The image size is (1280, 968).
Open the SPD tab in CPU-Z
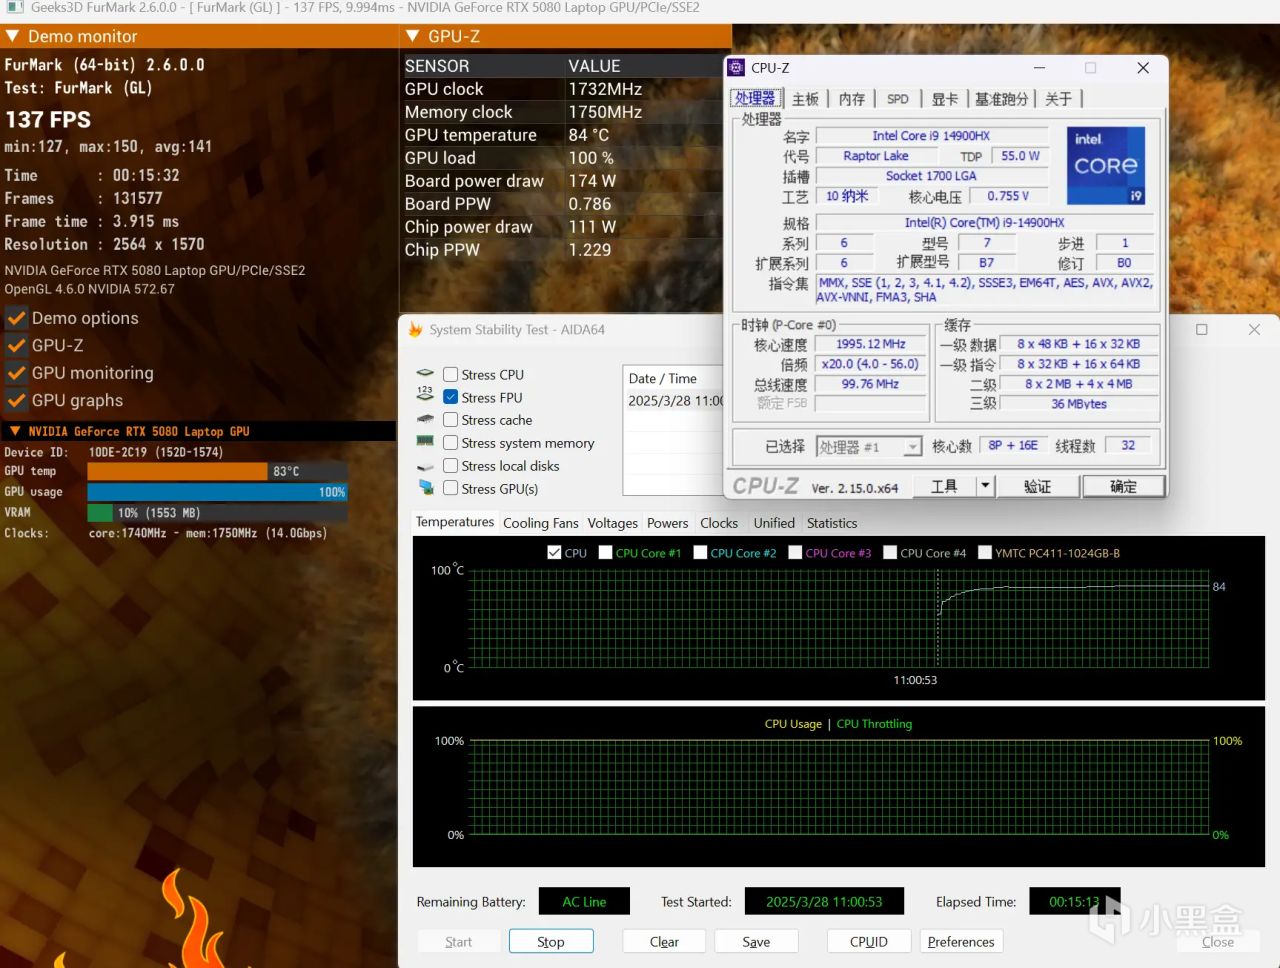click(x=897, y=99)
